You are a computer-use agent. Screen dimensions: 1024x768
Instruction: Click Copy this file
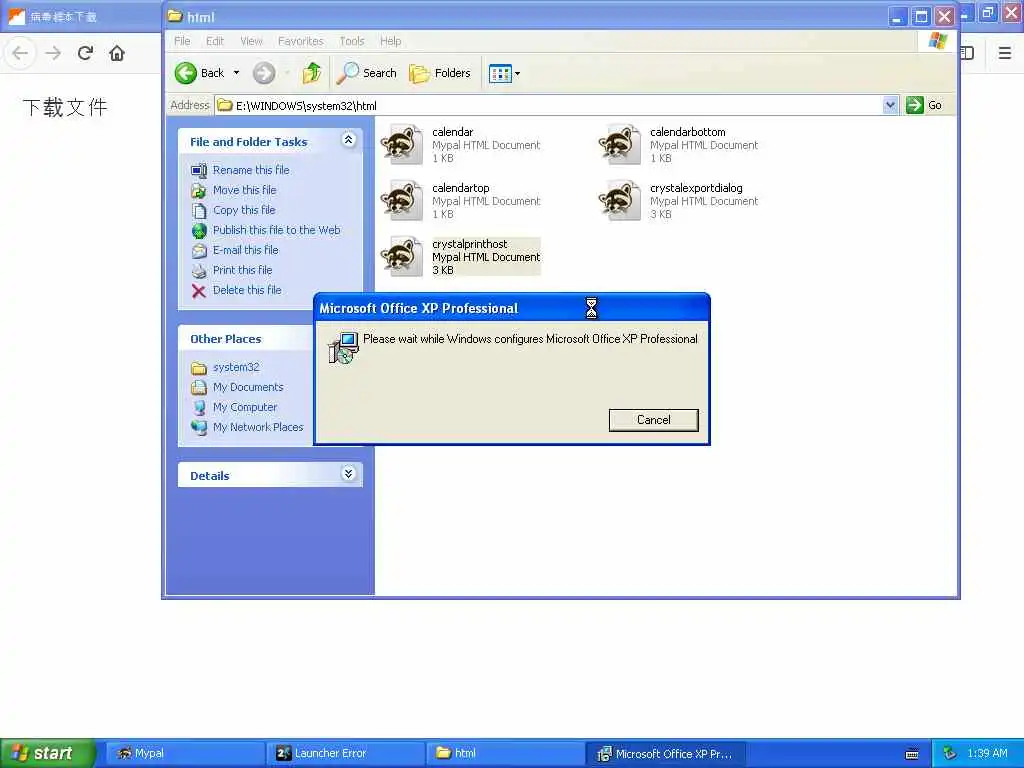pyautogui.click(x=244, y=210)
